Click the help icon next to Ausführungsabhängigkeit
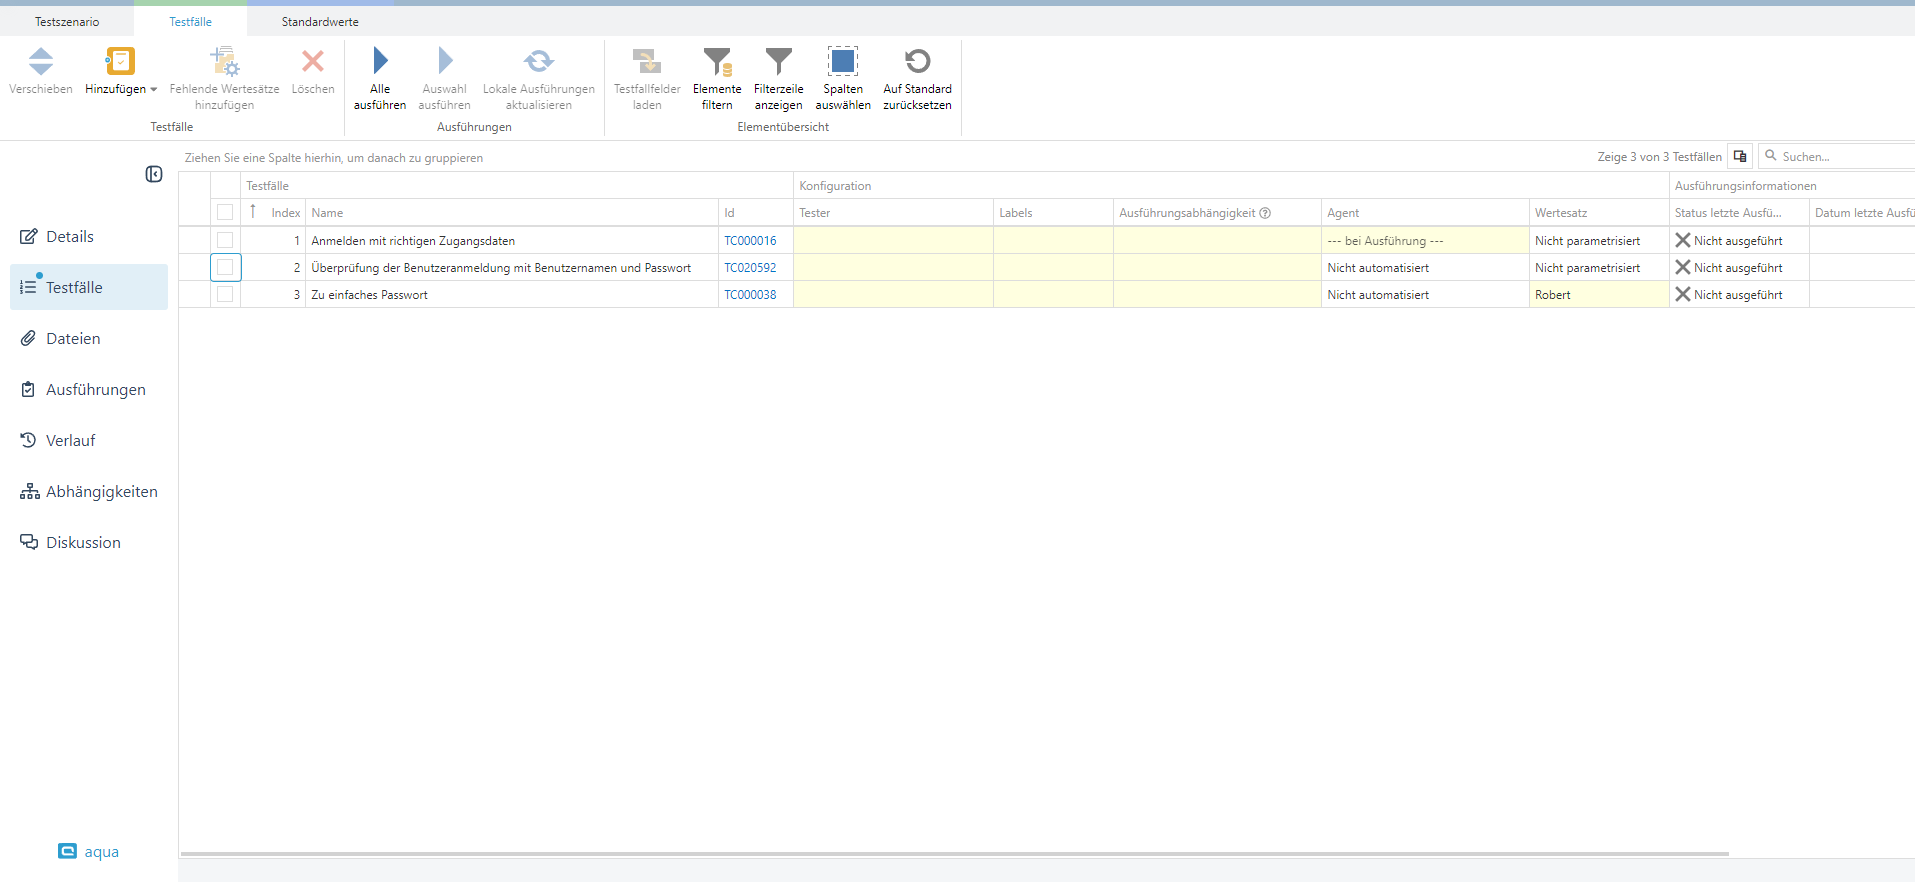 (x=1265, y=213)
